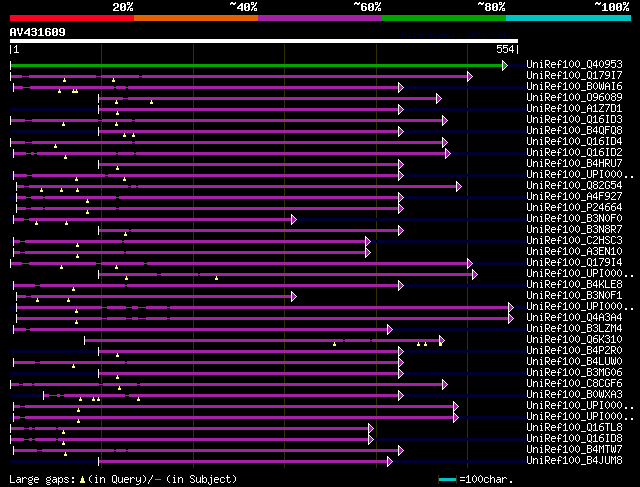Select the UniRef100_A3EN10 label
The image size is (640, 487).
pos(574,252)
